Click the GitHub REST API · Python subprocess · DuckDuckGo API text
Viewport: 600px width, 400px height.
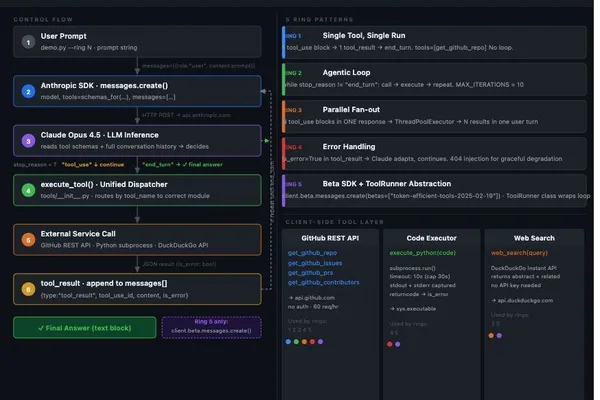(x=124, y=245)
